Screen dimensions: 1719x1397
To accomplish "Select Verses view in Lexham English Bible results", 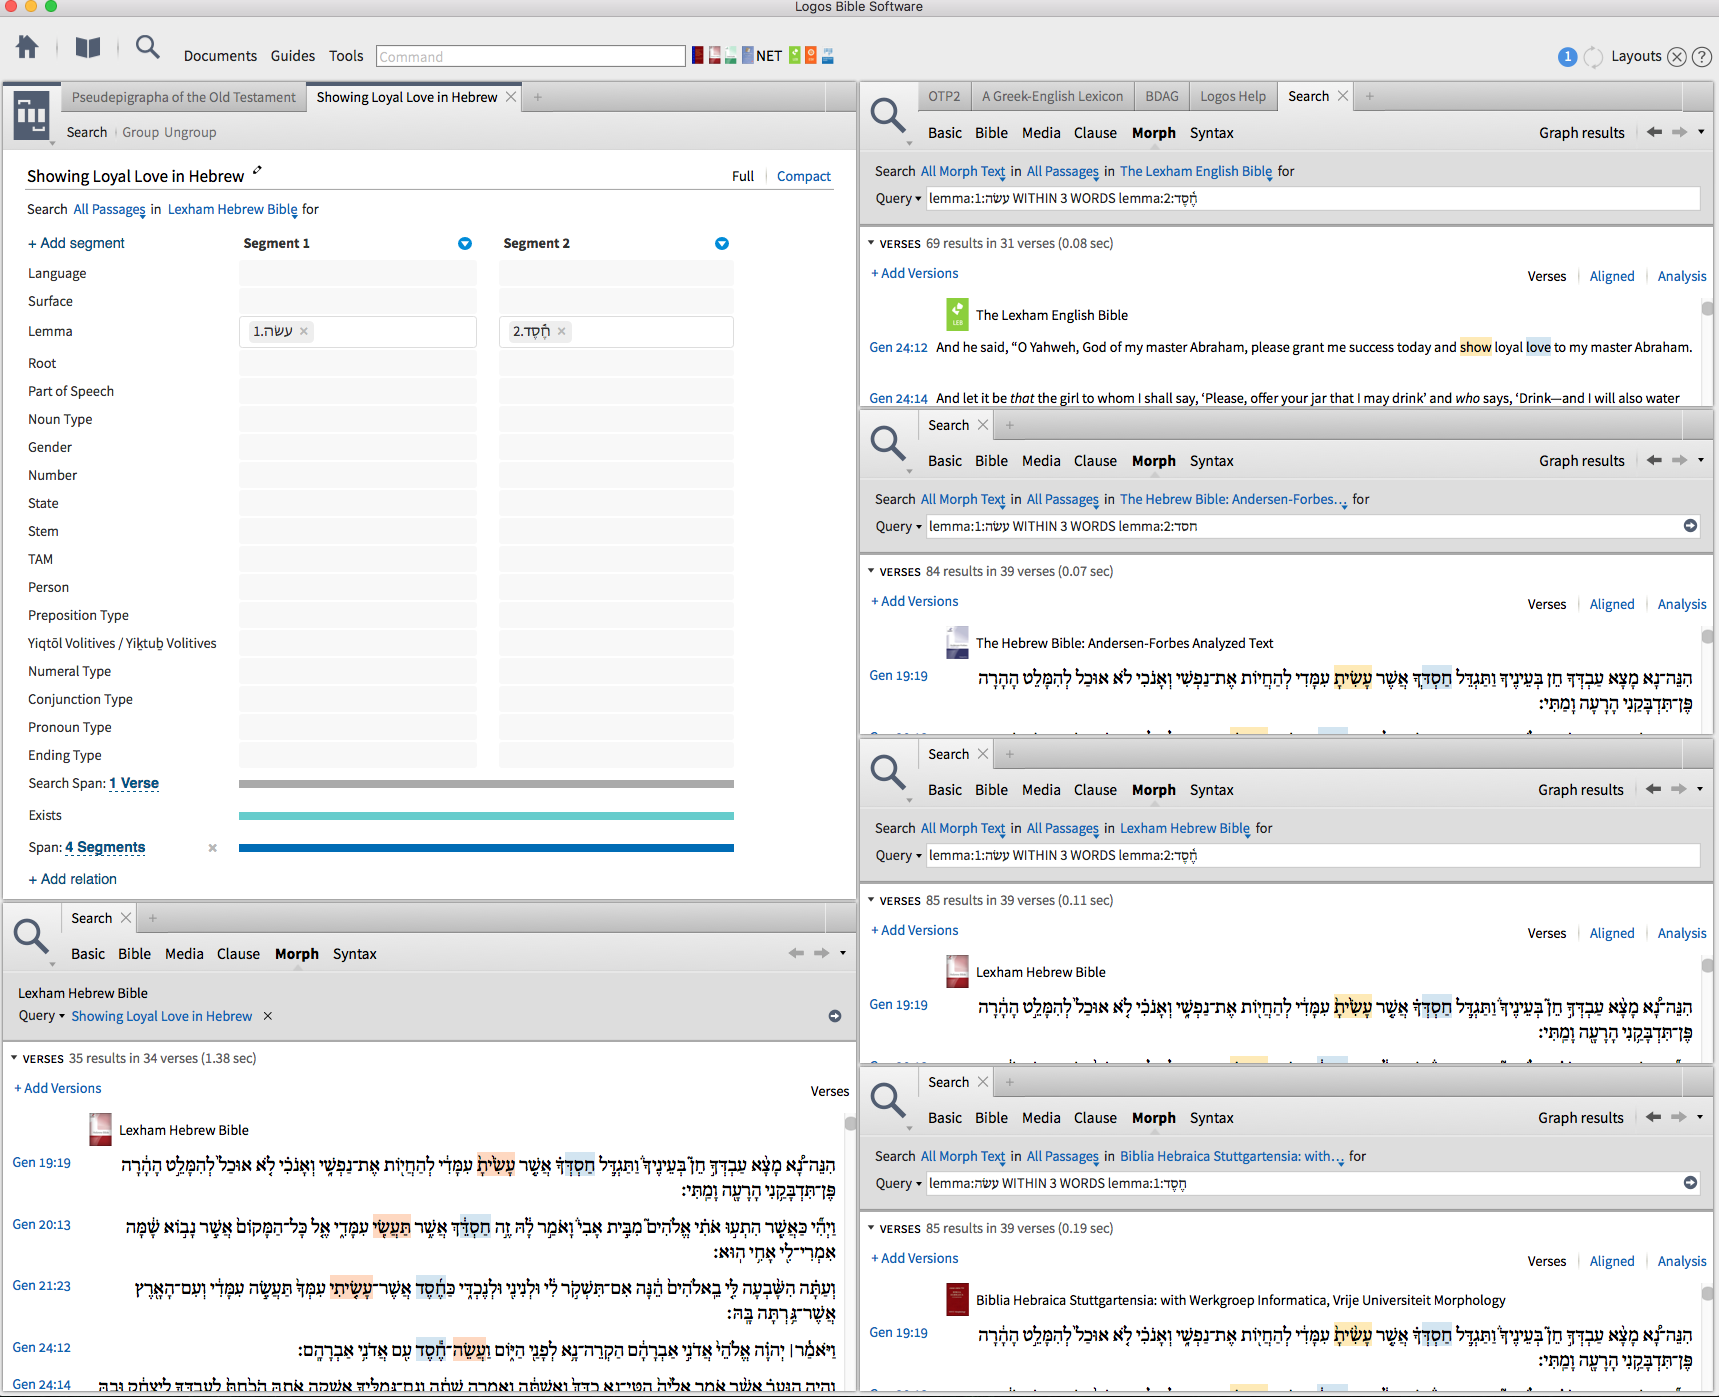I will [1547, 276].
